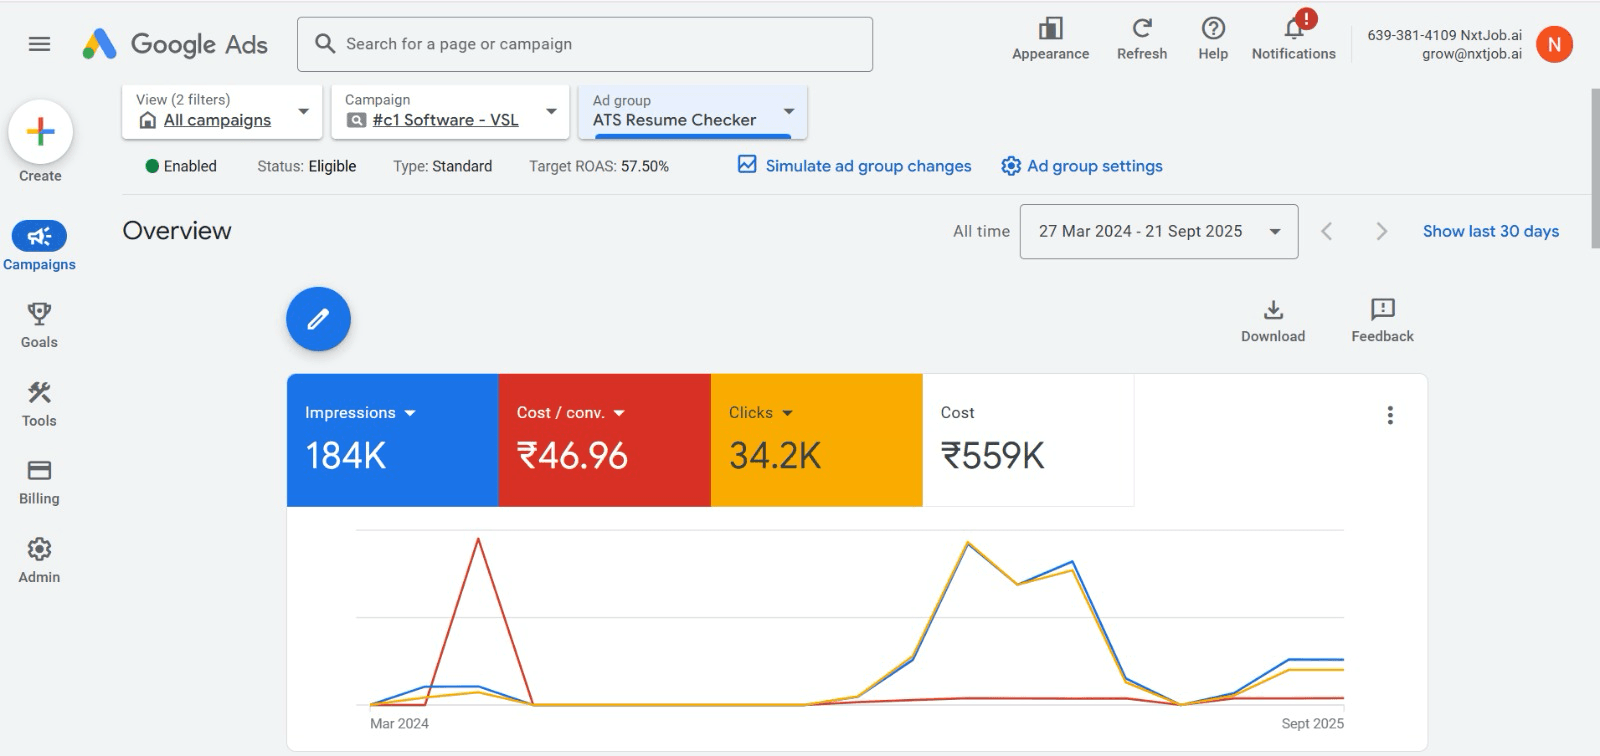This screenshot has height=756, width=1600.
Task: Open the Tools wrench icon
Action: (39, 393)
